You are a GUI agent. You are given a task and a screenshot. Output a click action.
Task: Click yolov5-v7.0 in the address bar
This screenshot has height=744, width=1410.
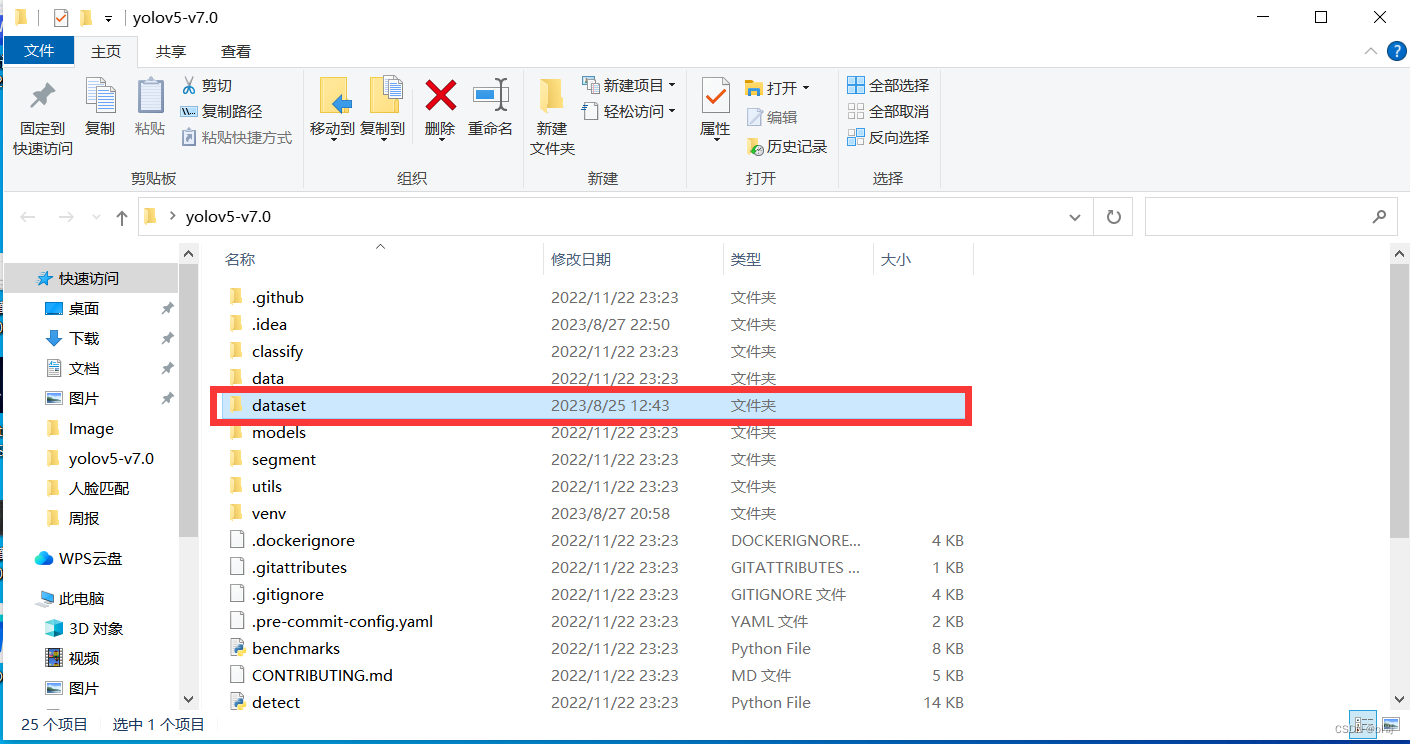(228, 216)
